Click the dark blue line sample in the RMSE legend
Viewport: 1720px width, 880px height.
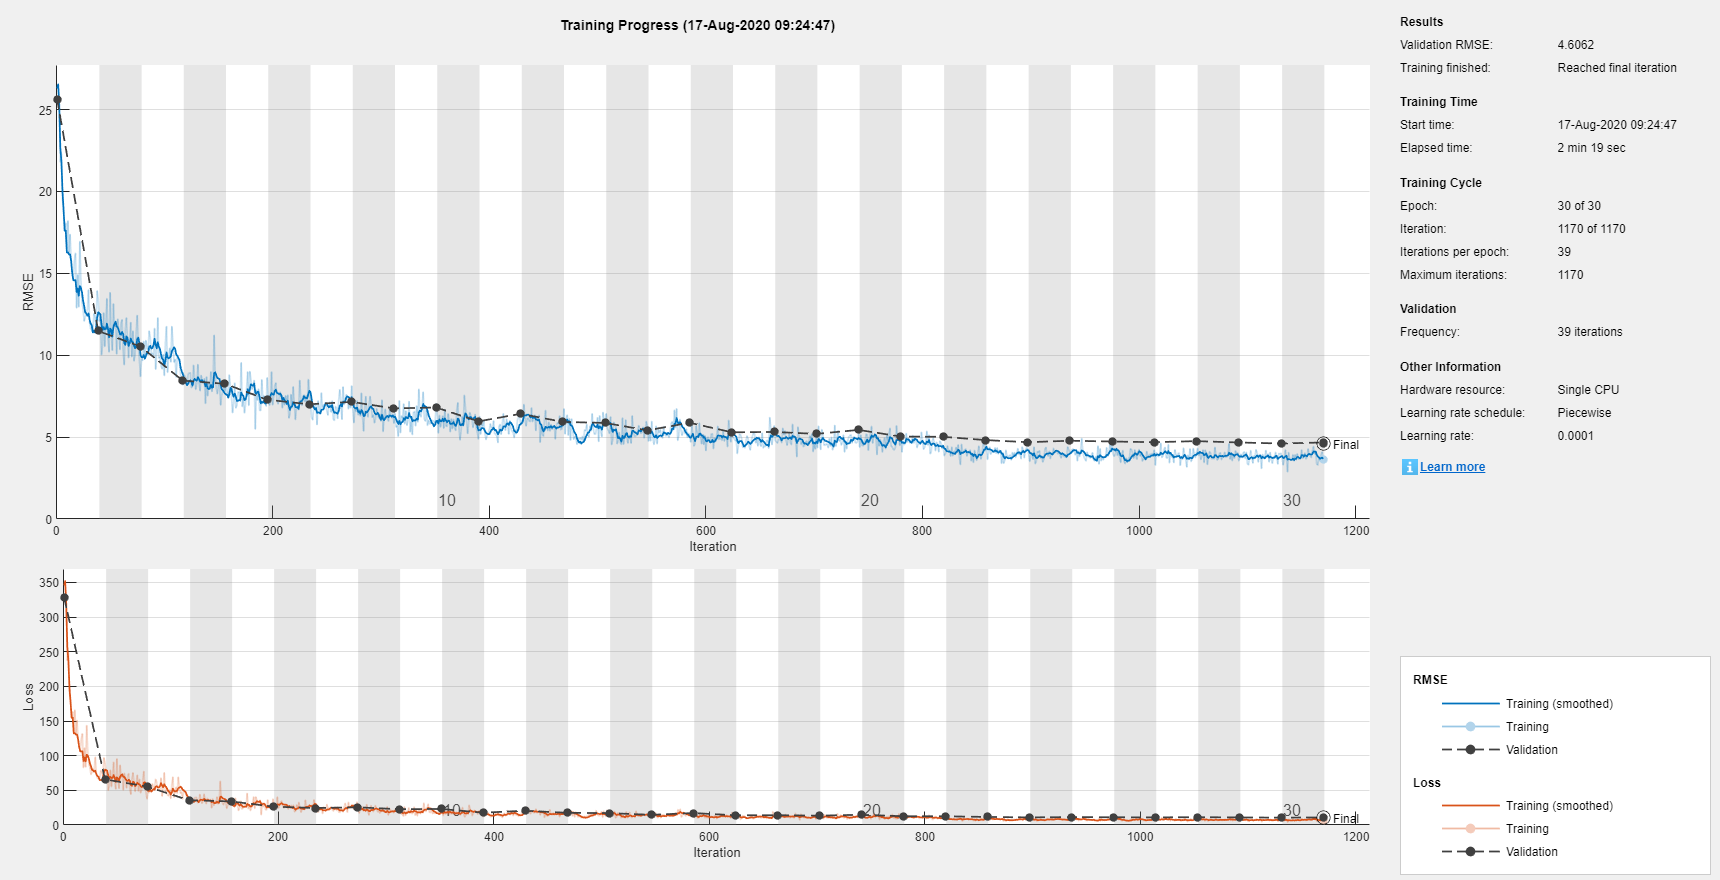click(1470, 704)
